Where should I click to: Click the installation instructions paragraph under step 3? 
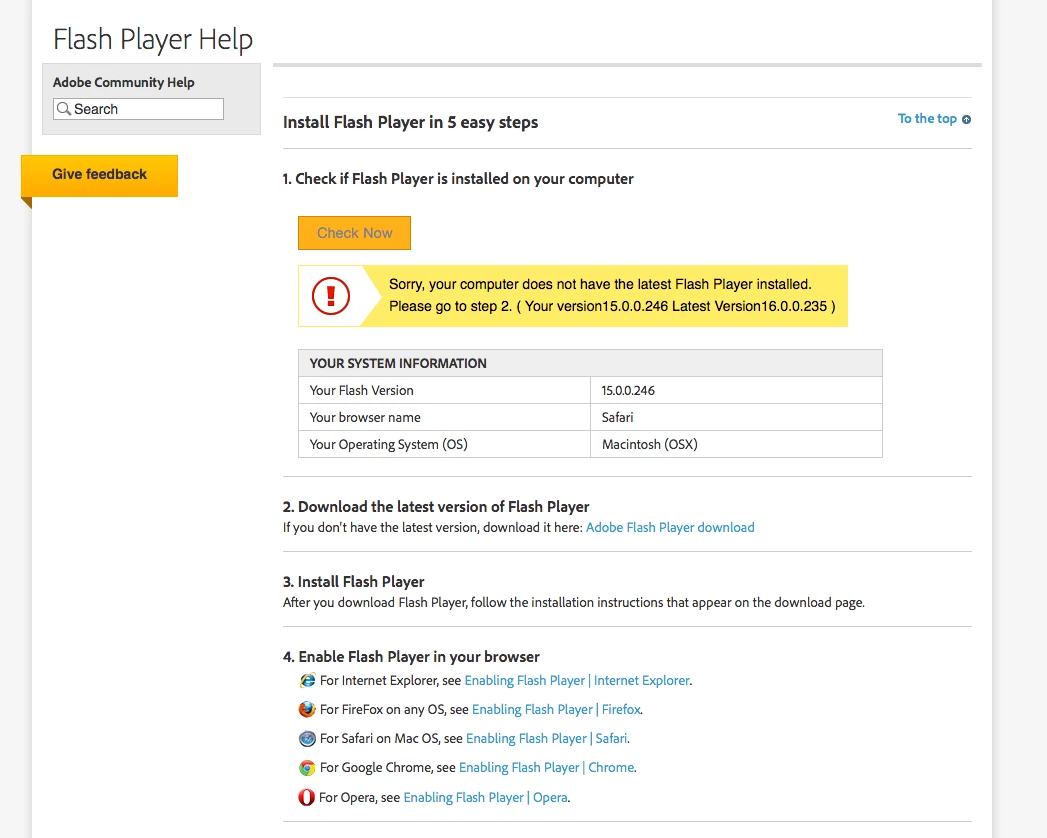pyautogui.click(x=574, y=602)
